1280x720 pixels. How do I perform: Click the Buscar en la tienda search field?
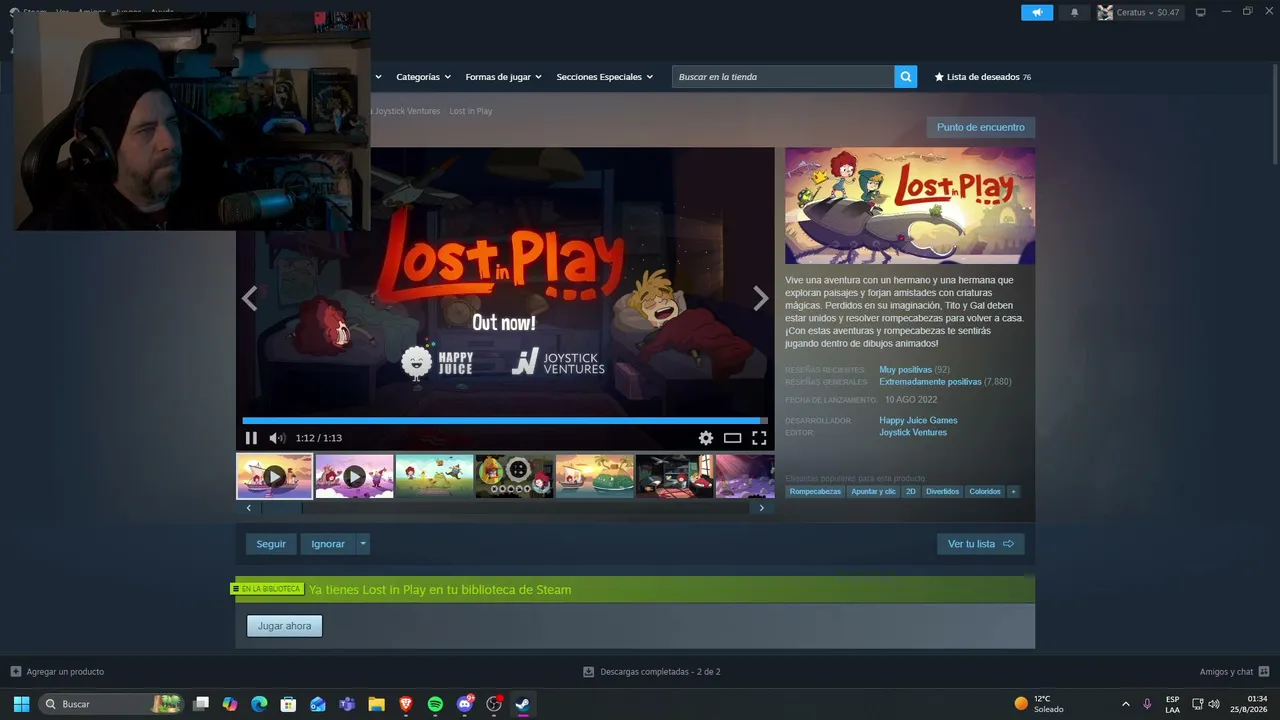click(783, 77)
